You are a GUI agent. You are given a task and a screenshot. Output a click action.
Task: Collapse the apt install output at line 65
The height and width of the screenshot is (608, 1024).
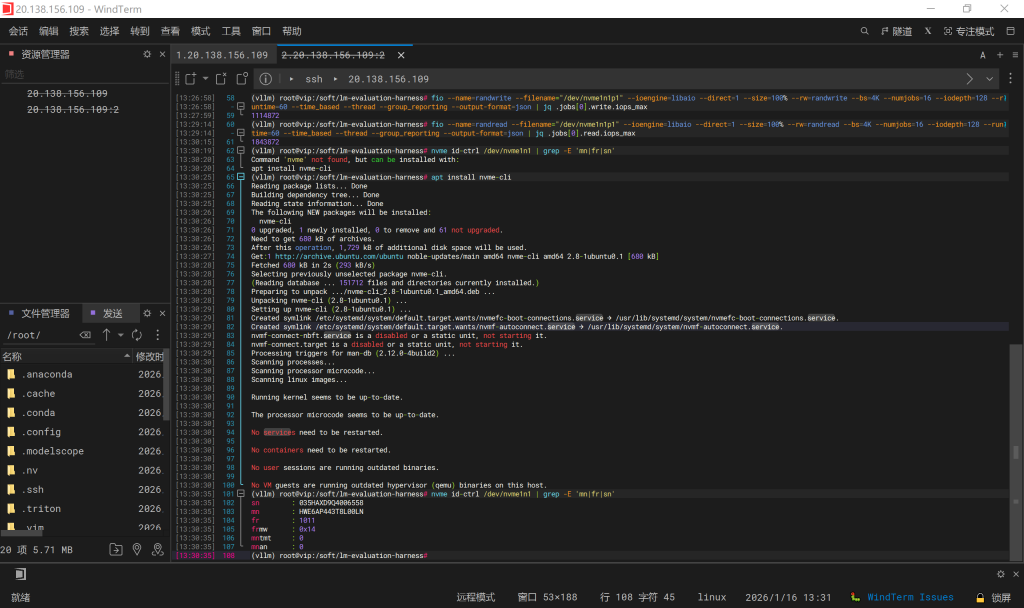[241, 177]
